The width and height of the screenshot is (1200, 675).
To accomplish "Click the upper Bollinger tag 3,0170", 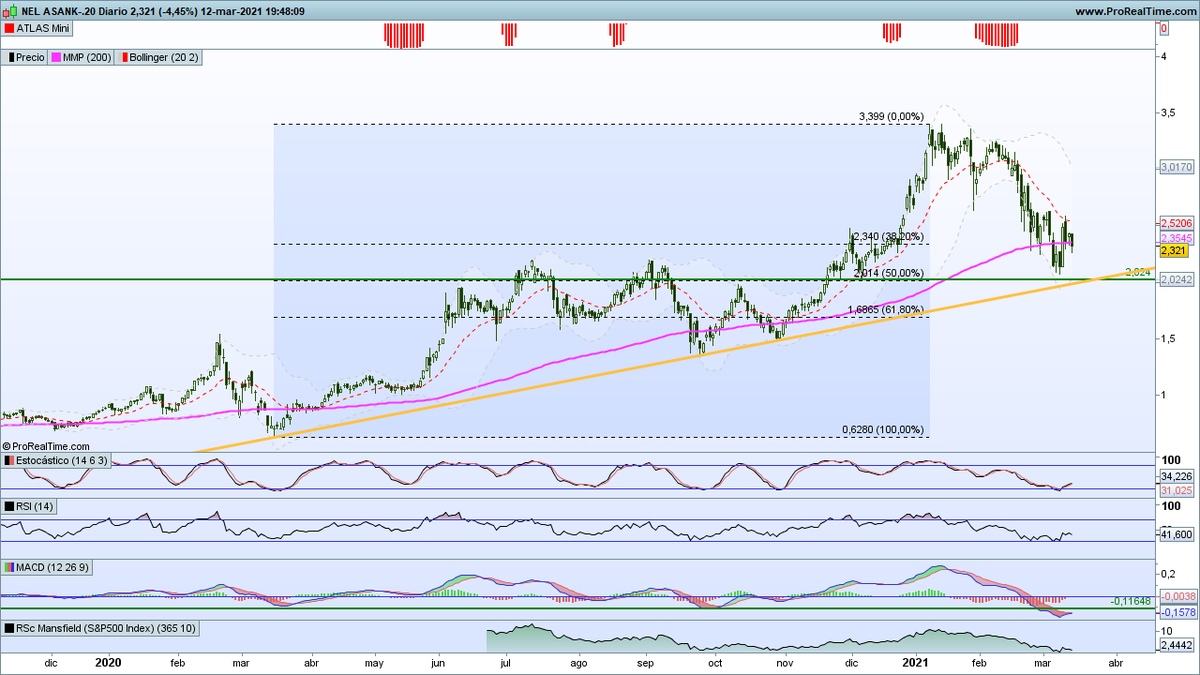I will (1175, 165).
